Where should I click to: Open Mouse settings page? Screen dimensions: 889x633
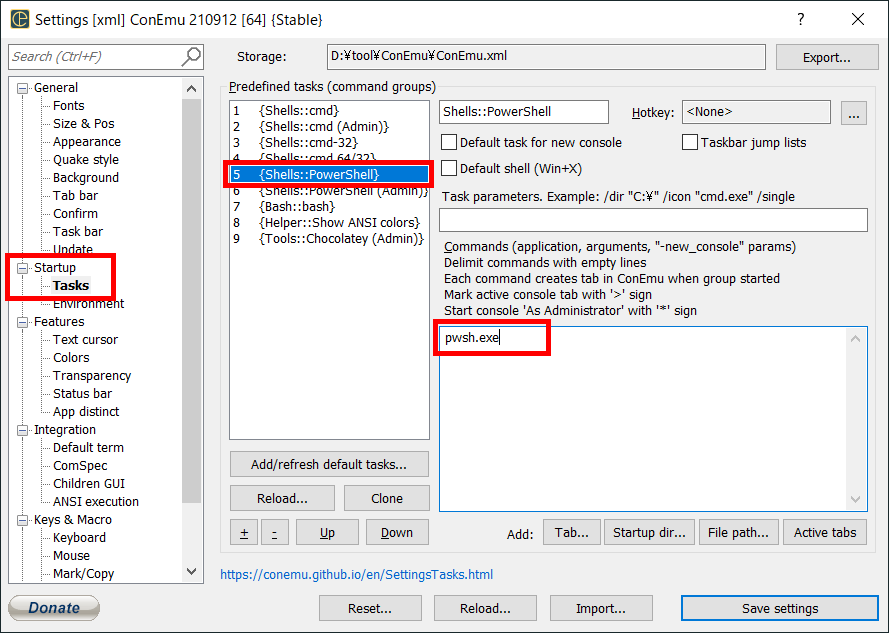(x=71, y=556)
